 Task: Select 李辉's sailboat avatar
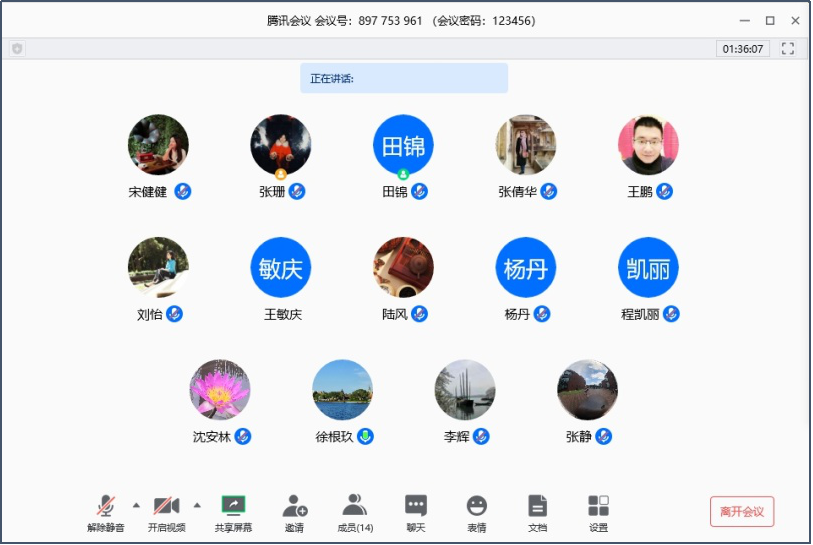[x=465, y=389]
